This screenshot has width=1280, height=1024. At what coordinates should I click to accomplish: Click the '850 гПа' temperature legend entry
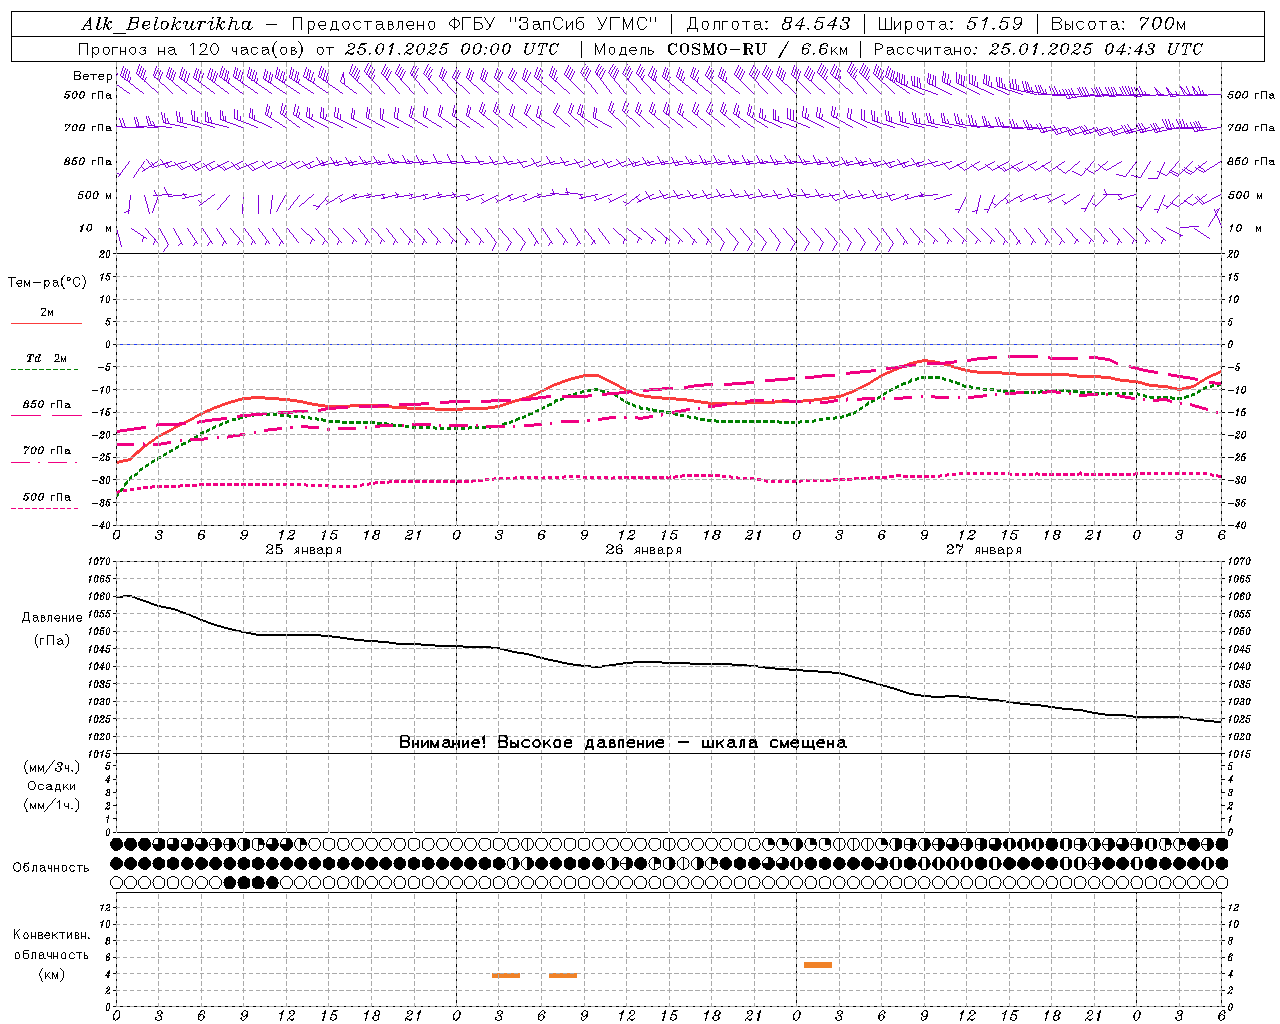click(46, 410)
